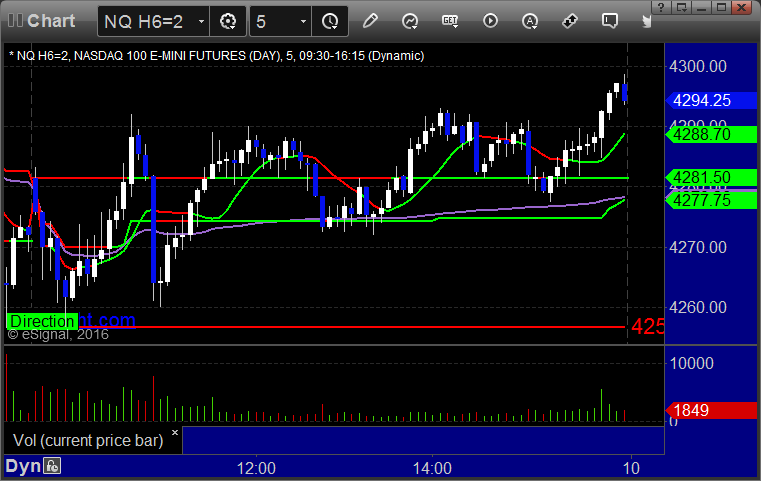This screenshot has height=481, width=761.
Task: Click the 4260.00 price axis label
Action: point(698,307)
